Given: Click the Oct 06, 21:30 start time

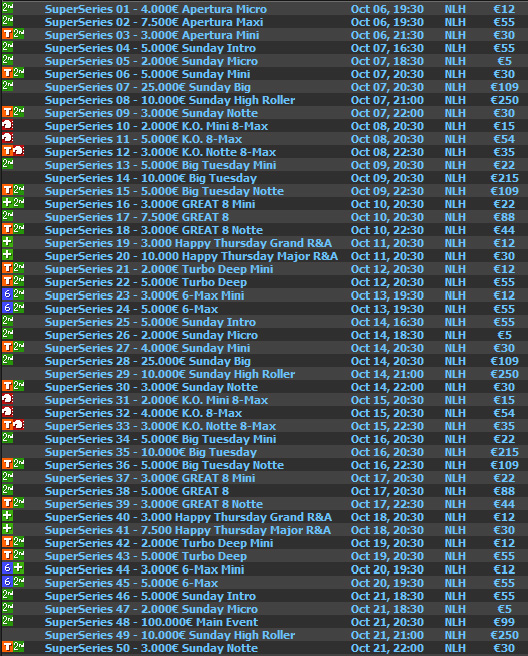Looking at the screenshot, I should tap(387, 35).
